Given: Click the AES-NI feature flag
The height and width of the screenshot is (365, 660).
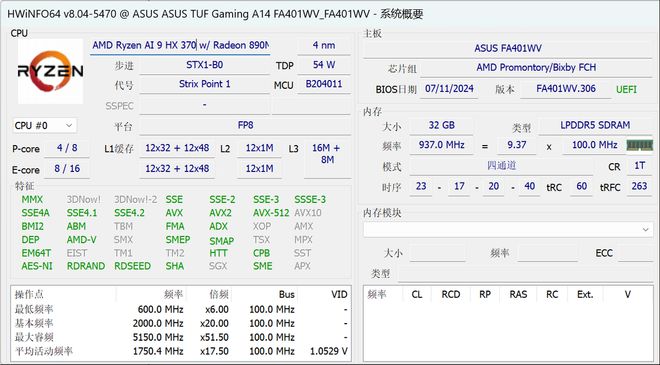Looking at the screenshot, I should tap(37, 266).
